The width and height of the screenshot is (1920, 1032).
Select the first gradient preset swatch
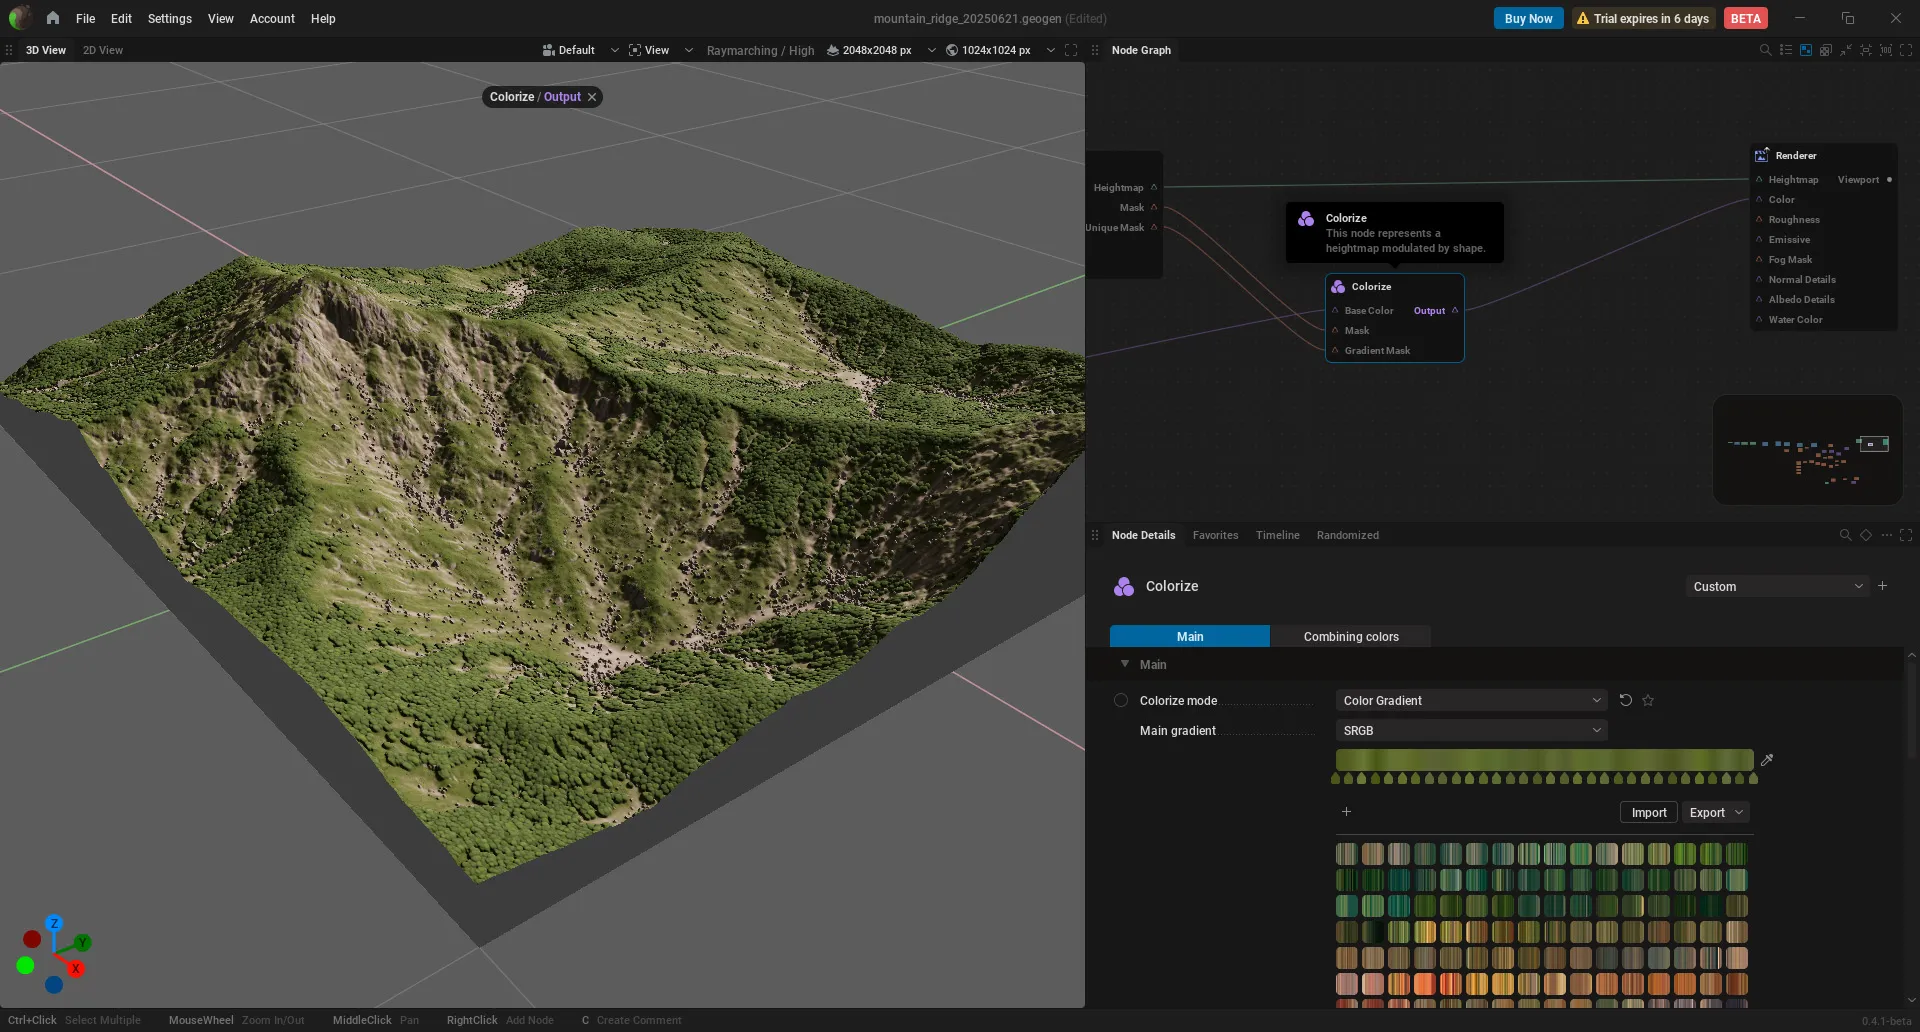click(1347, 854)
